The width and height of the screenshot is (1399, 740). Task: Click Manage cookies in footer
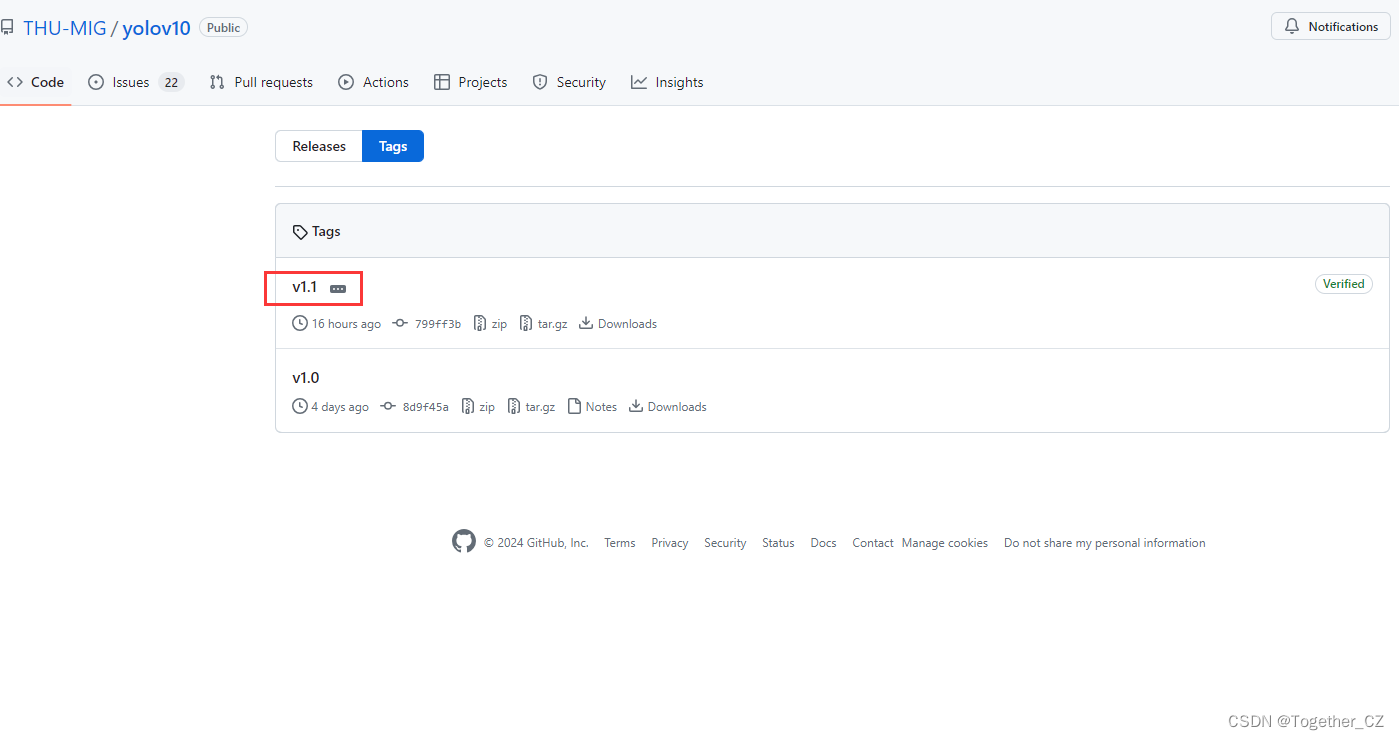[945, 543]
